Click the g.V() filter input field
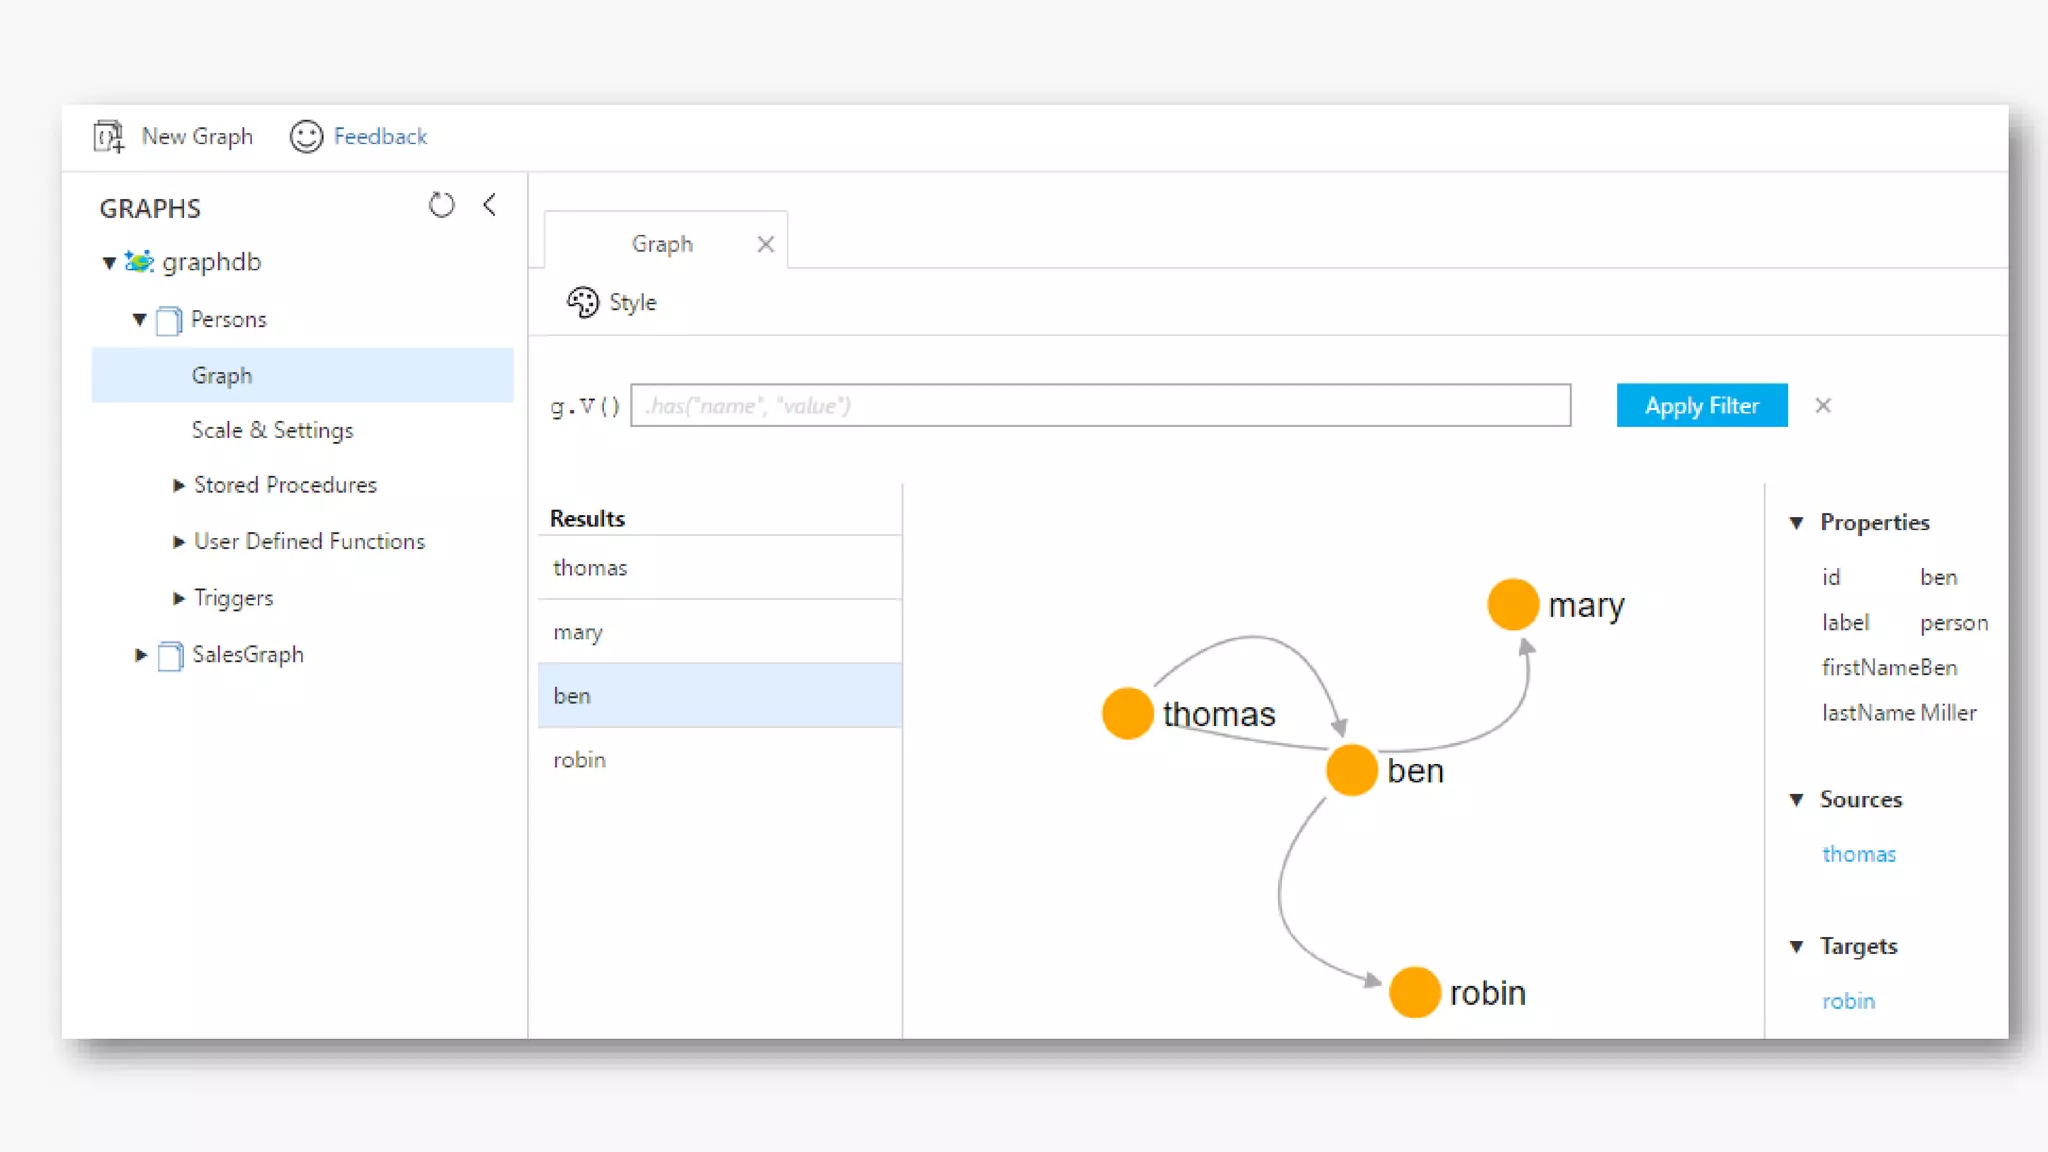 [x=1100, y=405]
